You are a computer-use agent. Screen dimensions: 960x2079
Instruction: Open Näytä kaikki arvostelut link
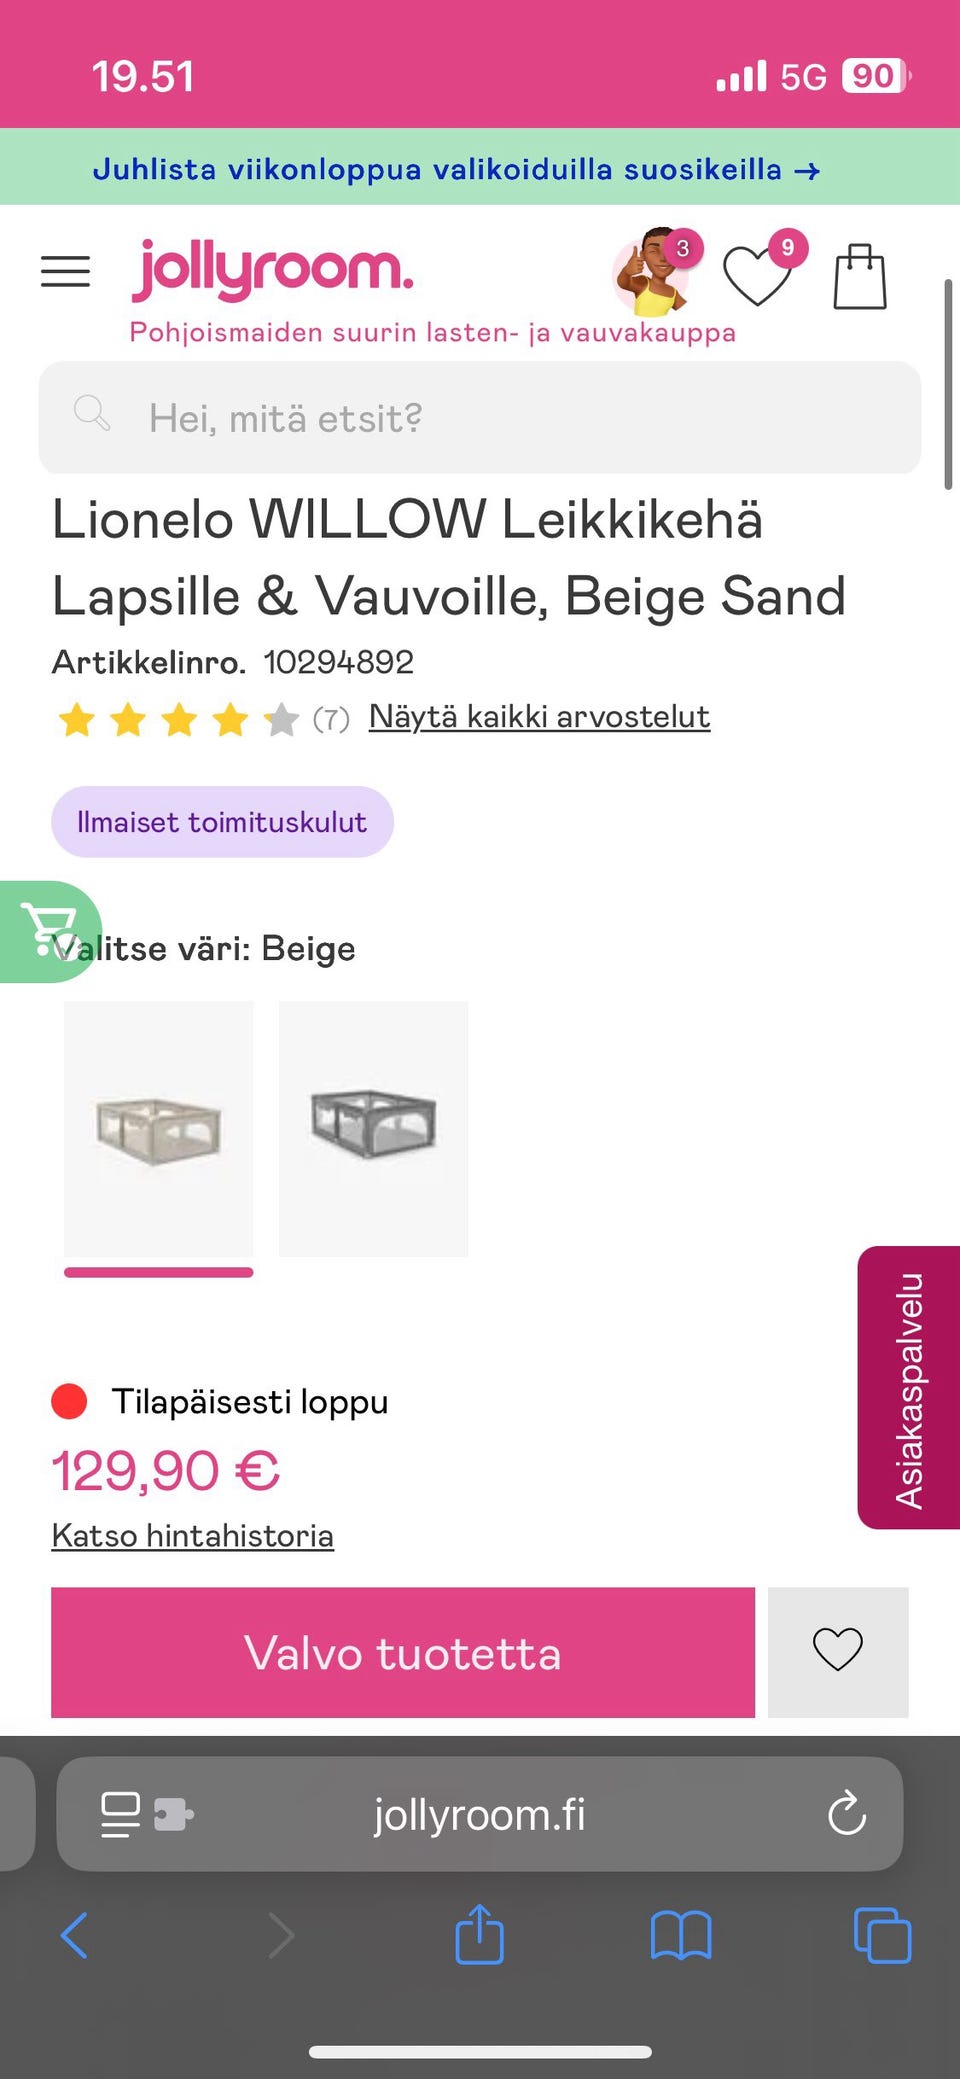[539, 716]
